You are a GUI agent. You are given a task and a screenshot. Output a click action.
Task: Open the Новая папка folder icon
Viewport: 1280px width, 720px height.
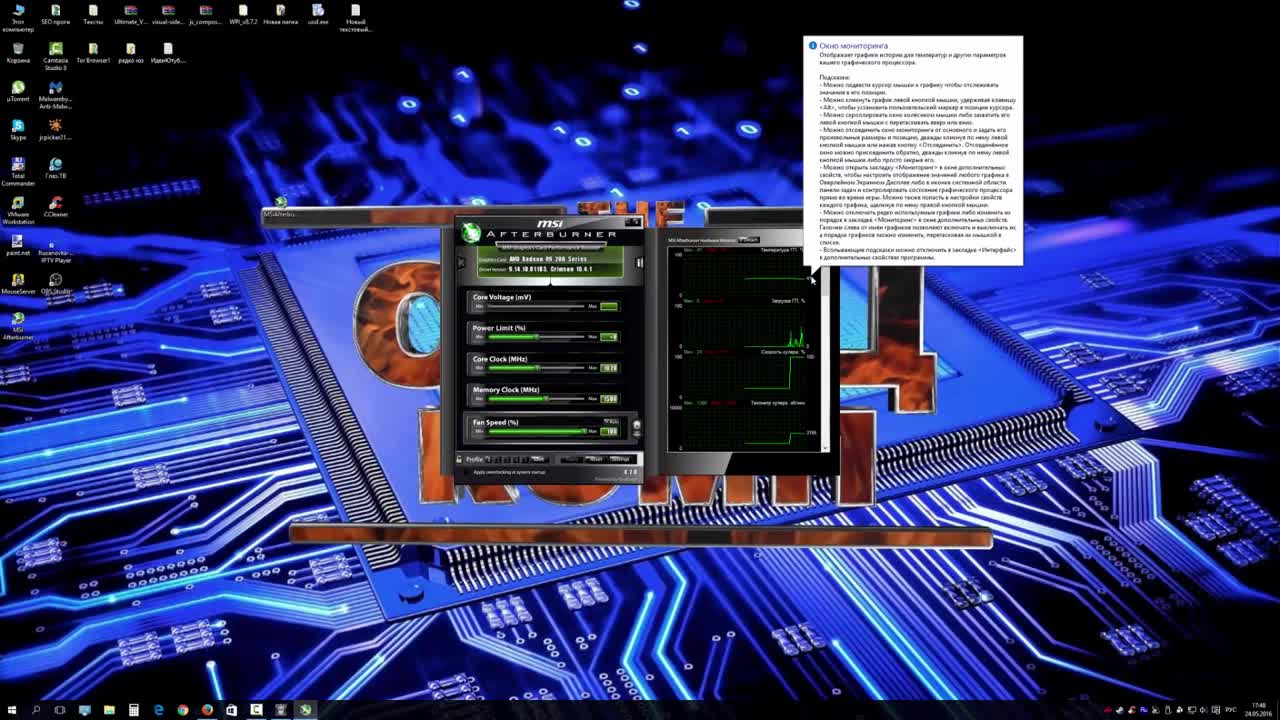click(280, 14)
